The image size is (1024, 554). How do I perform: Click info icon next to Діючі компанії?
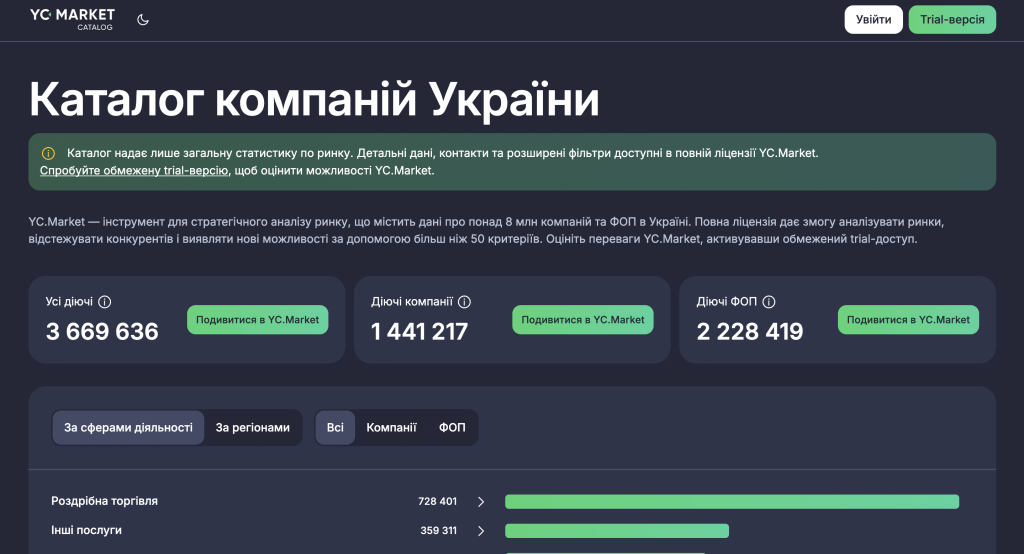tap(464, 302)
